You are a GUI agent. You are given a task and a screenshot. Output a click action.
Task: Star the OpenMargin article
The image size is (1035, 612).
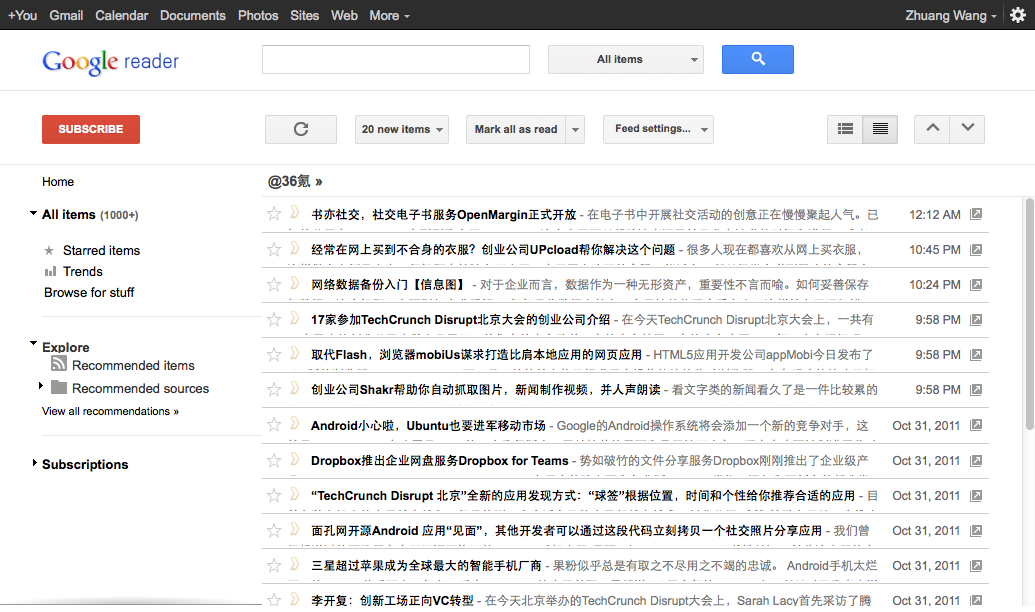(x=274, y=213)
